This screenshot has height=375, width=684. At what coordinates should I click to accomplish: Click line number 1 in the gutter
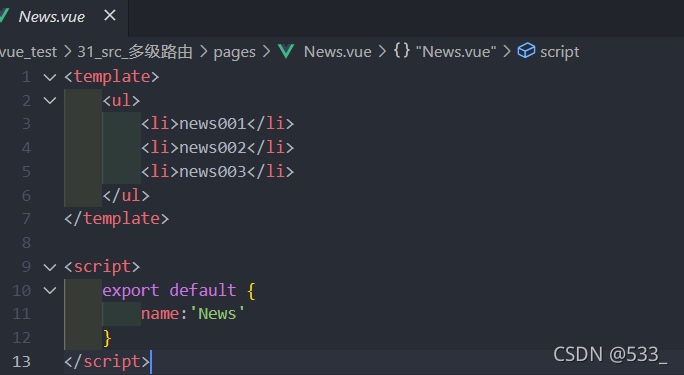(x=26, y=77)
